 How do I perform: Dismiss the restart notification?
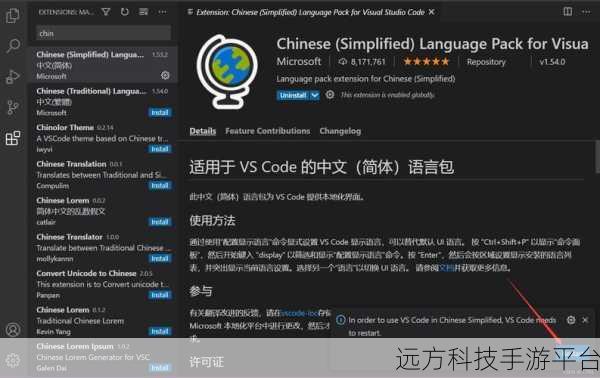pos(585,320)
